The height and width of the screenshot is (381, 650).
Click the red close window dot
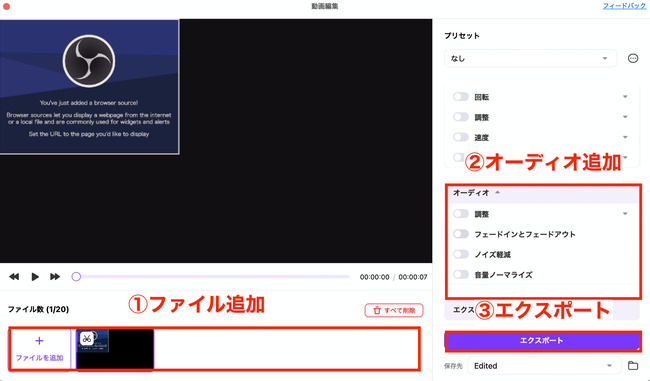pos(6,6)
